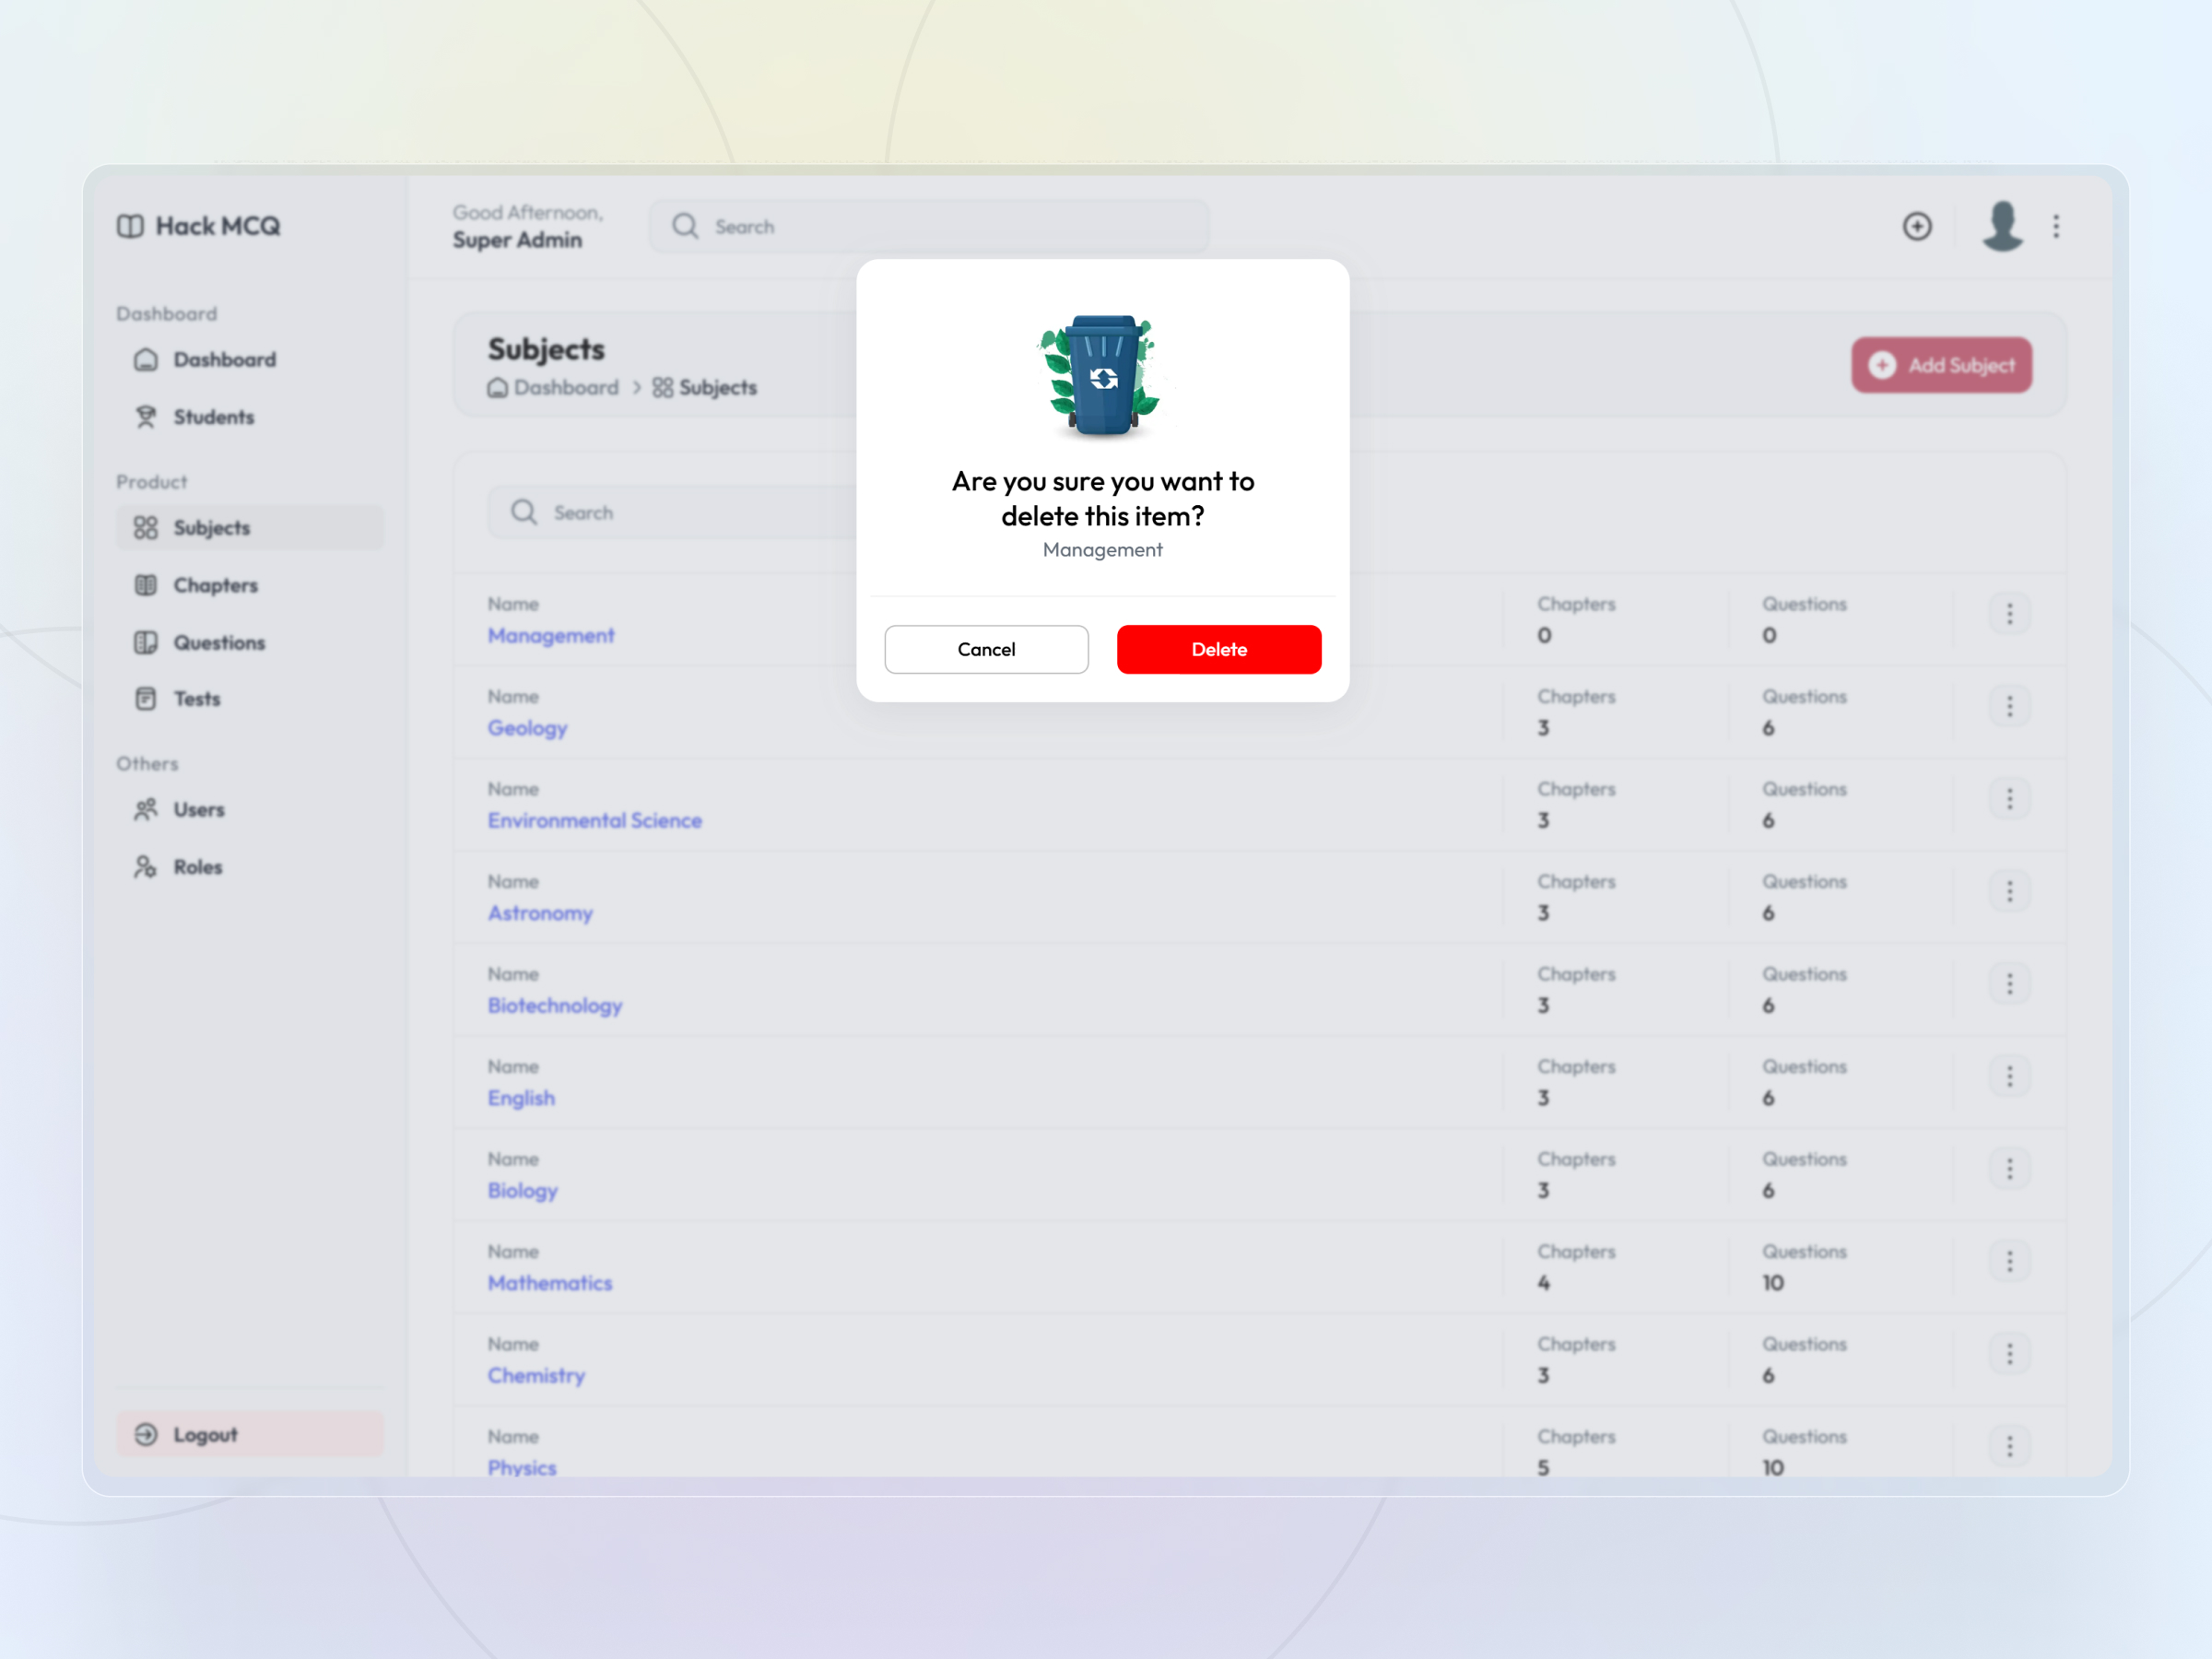Open the Questions section
The height and width of the screenshot is (1659, 2212).
(x=218, y=643)
